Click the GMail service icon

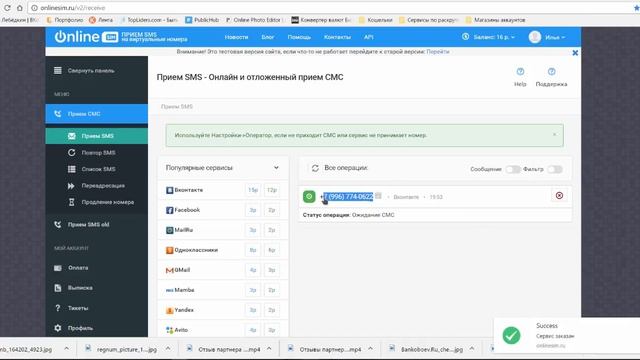pyautogui.click(x=169, y=270)
